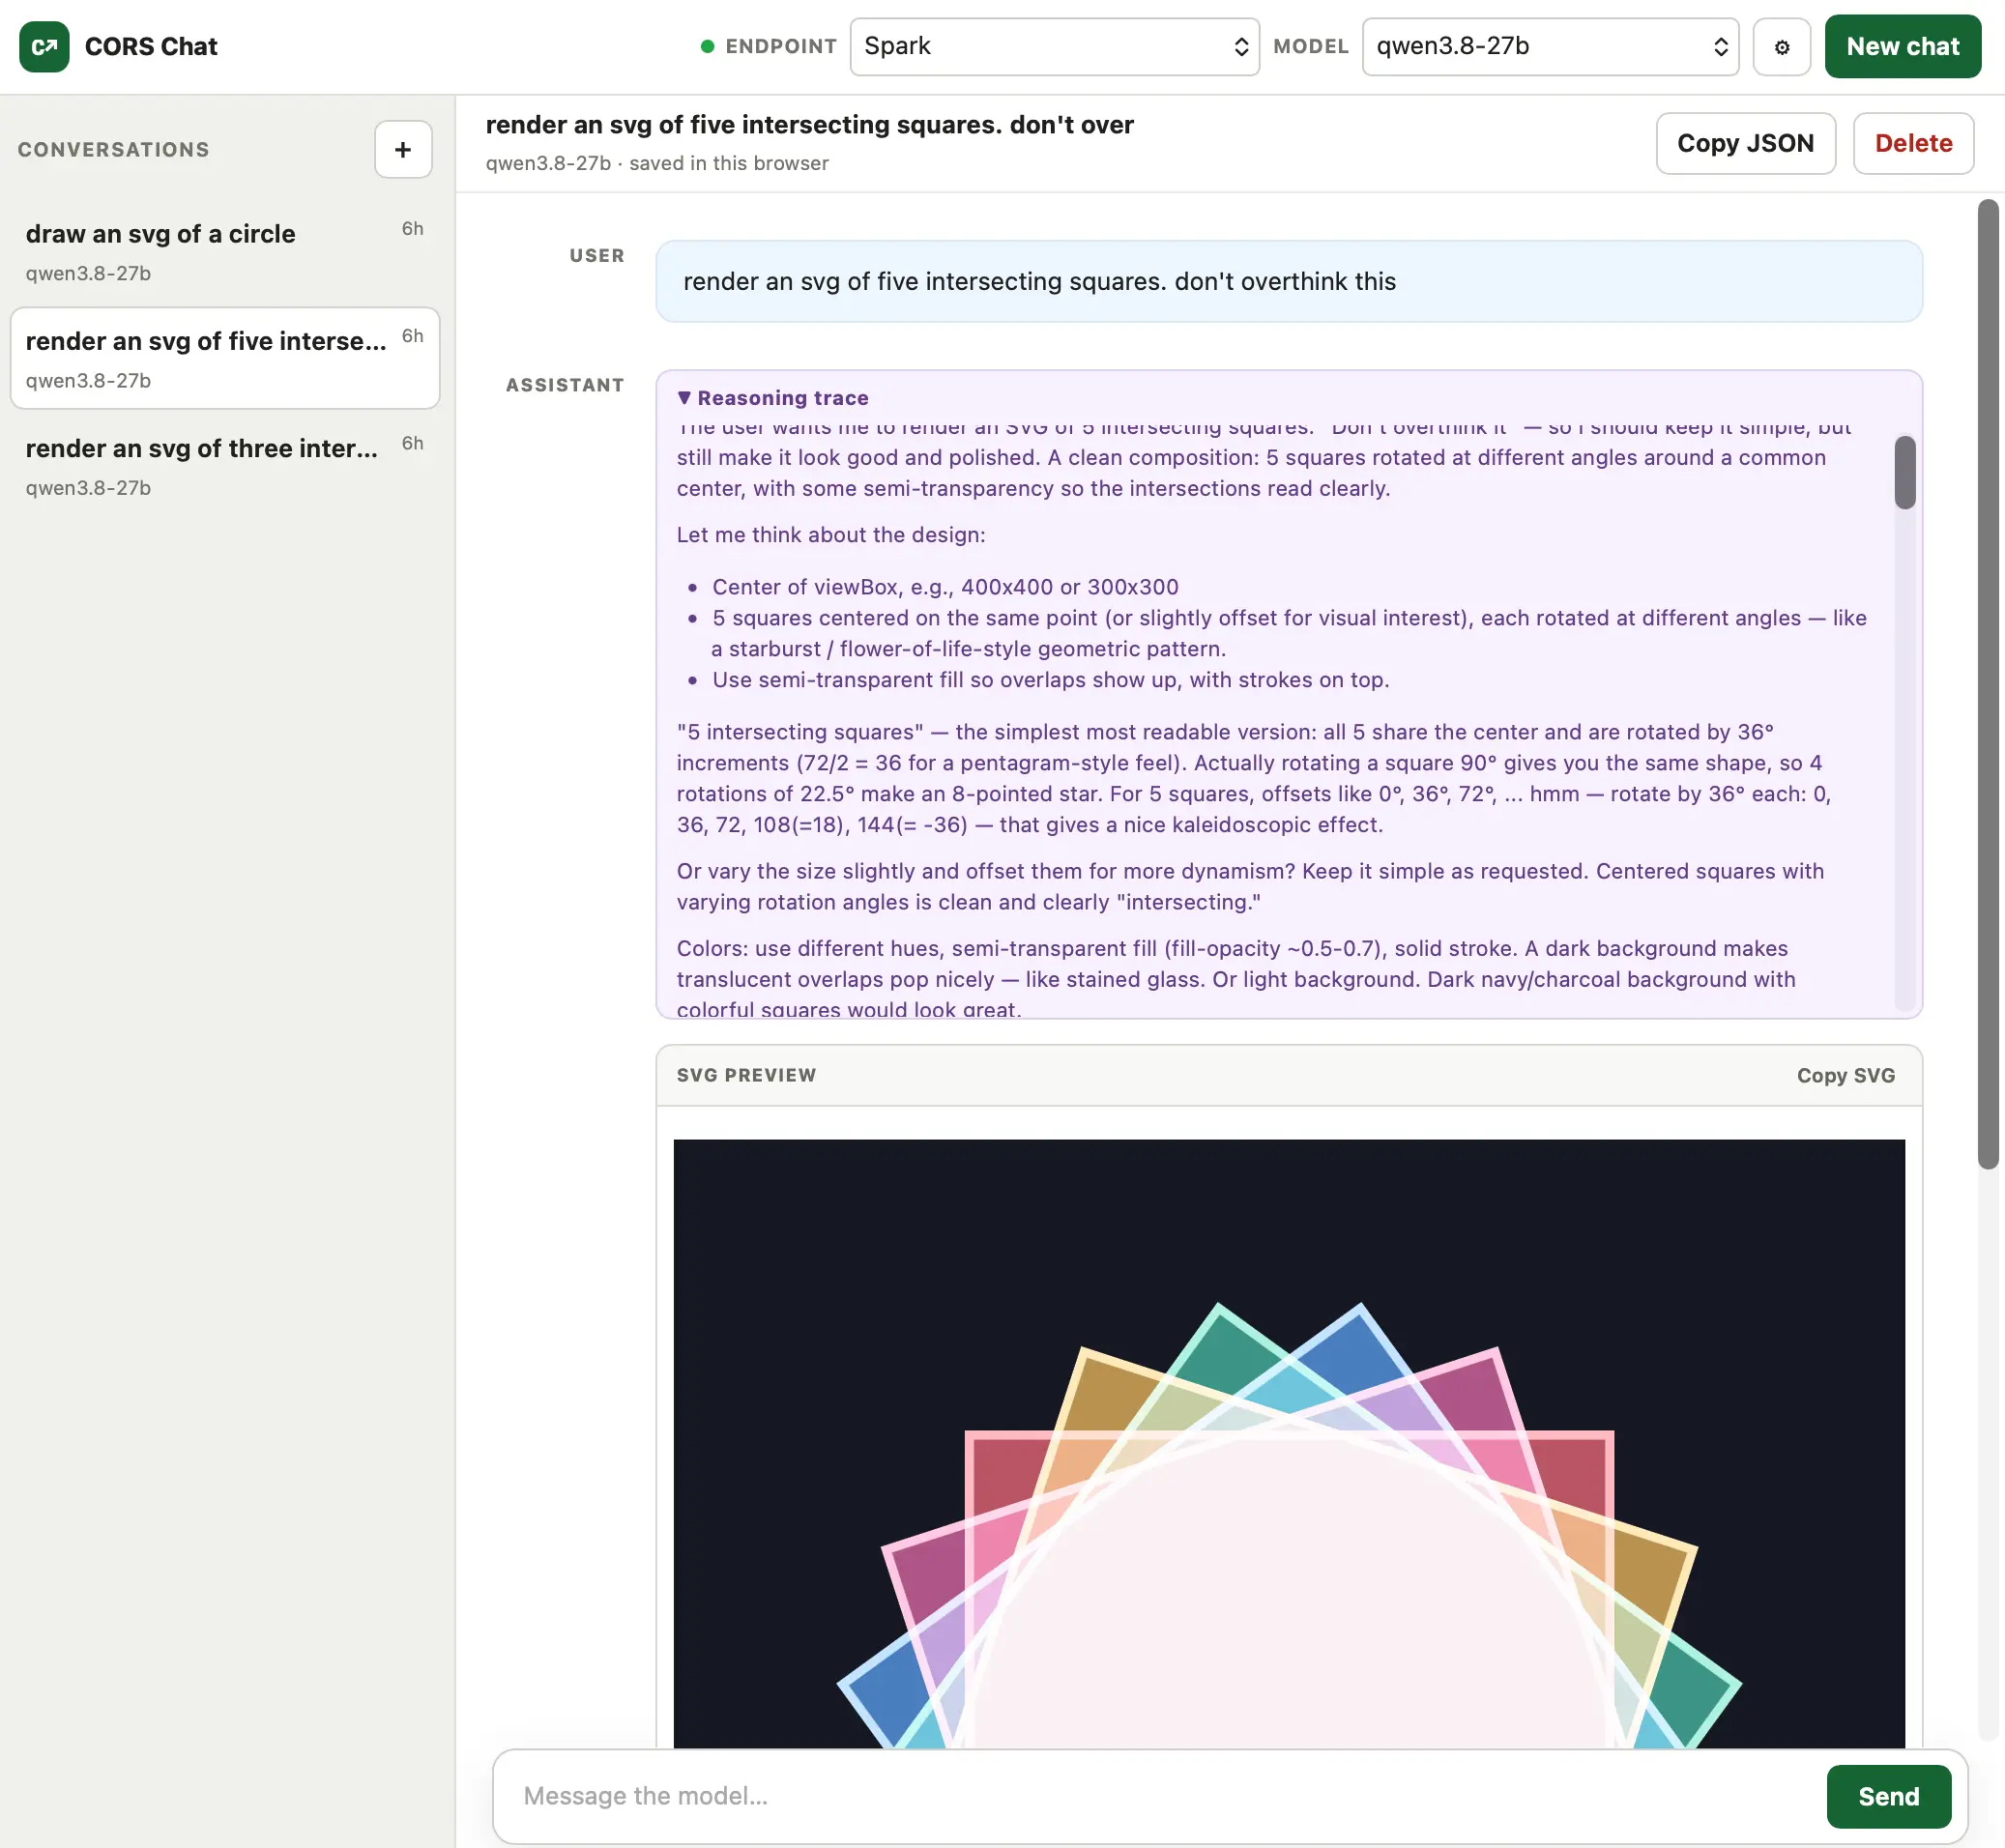2005x1848 pixels.
Task: Click the 'CORS Chat' title text
Action: coord(151,46)
